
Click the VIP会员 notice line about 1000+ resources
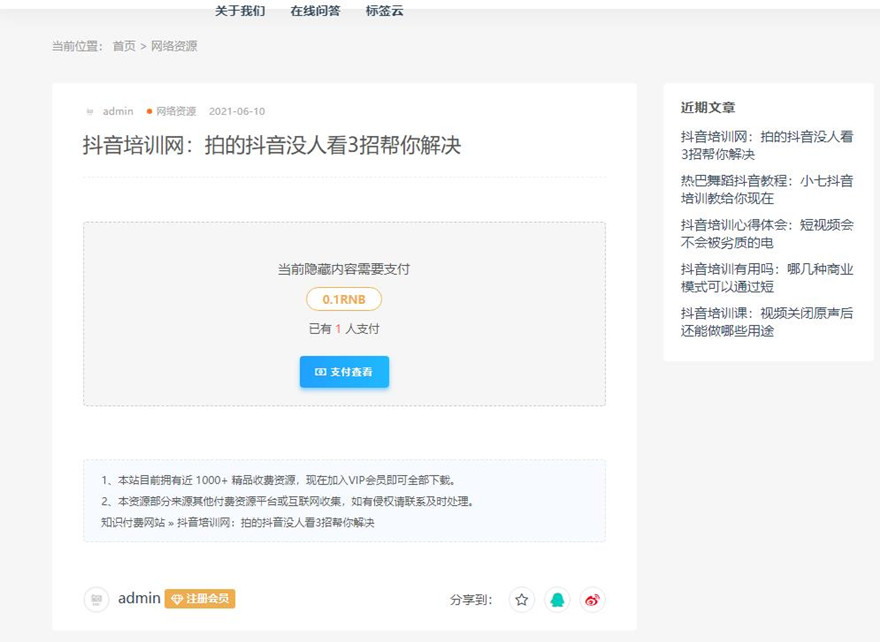click(x=279, y=480)
